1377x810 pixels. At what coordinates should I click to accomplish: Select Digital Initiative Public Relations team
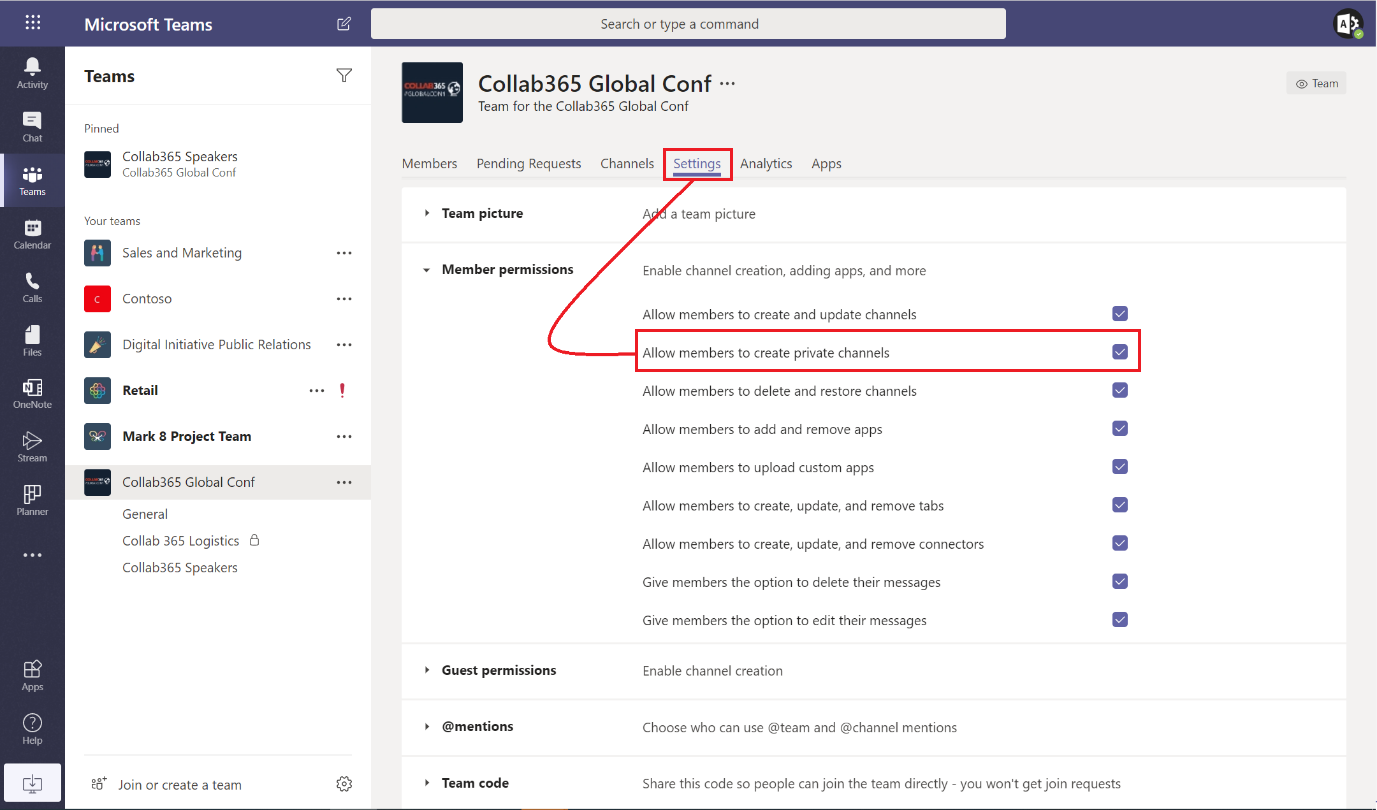(x=216, y=345)
